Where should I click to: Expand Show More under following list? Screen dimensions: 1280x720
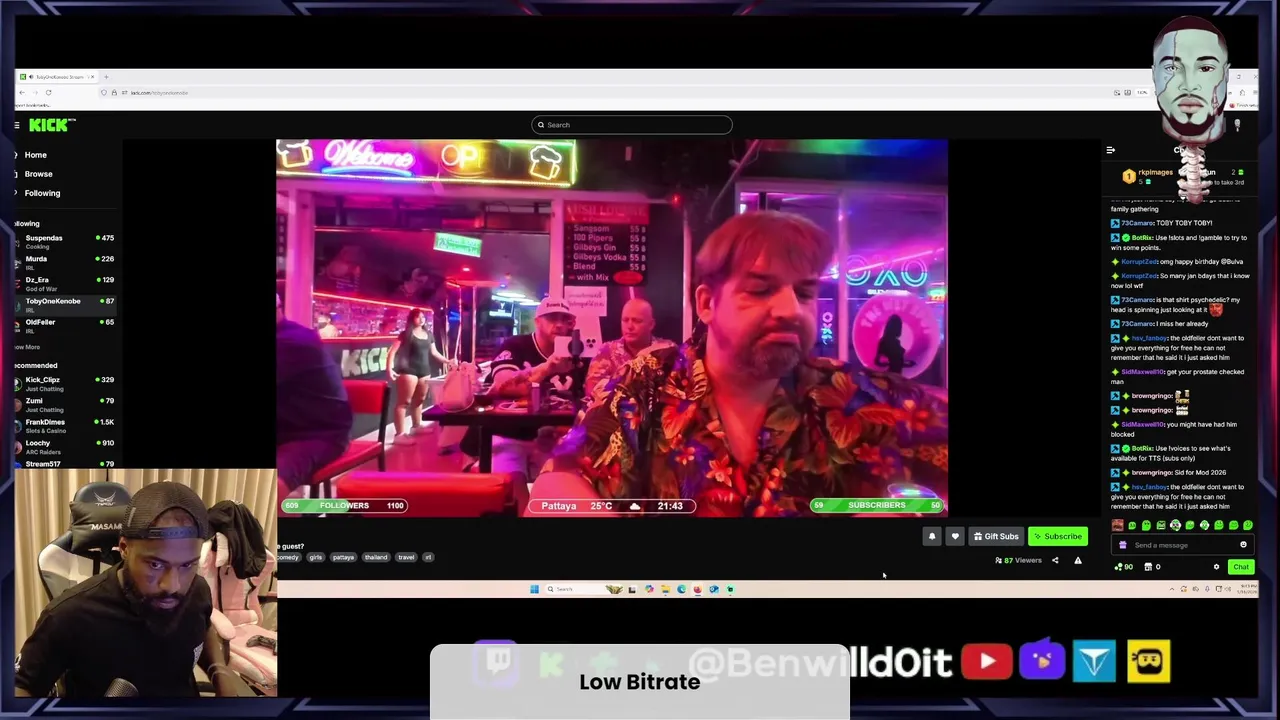27,347
